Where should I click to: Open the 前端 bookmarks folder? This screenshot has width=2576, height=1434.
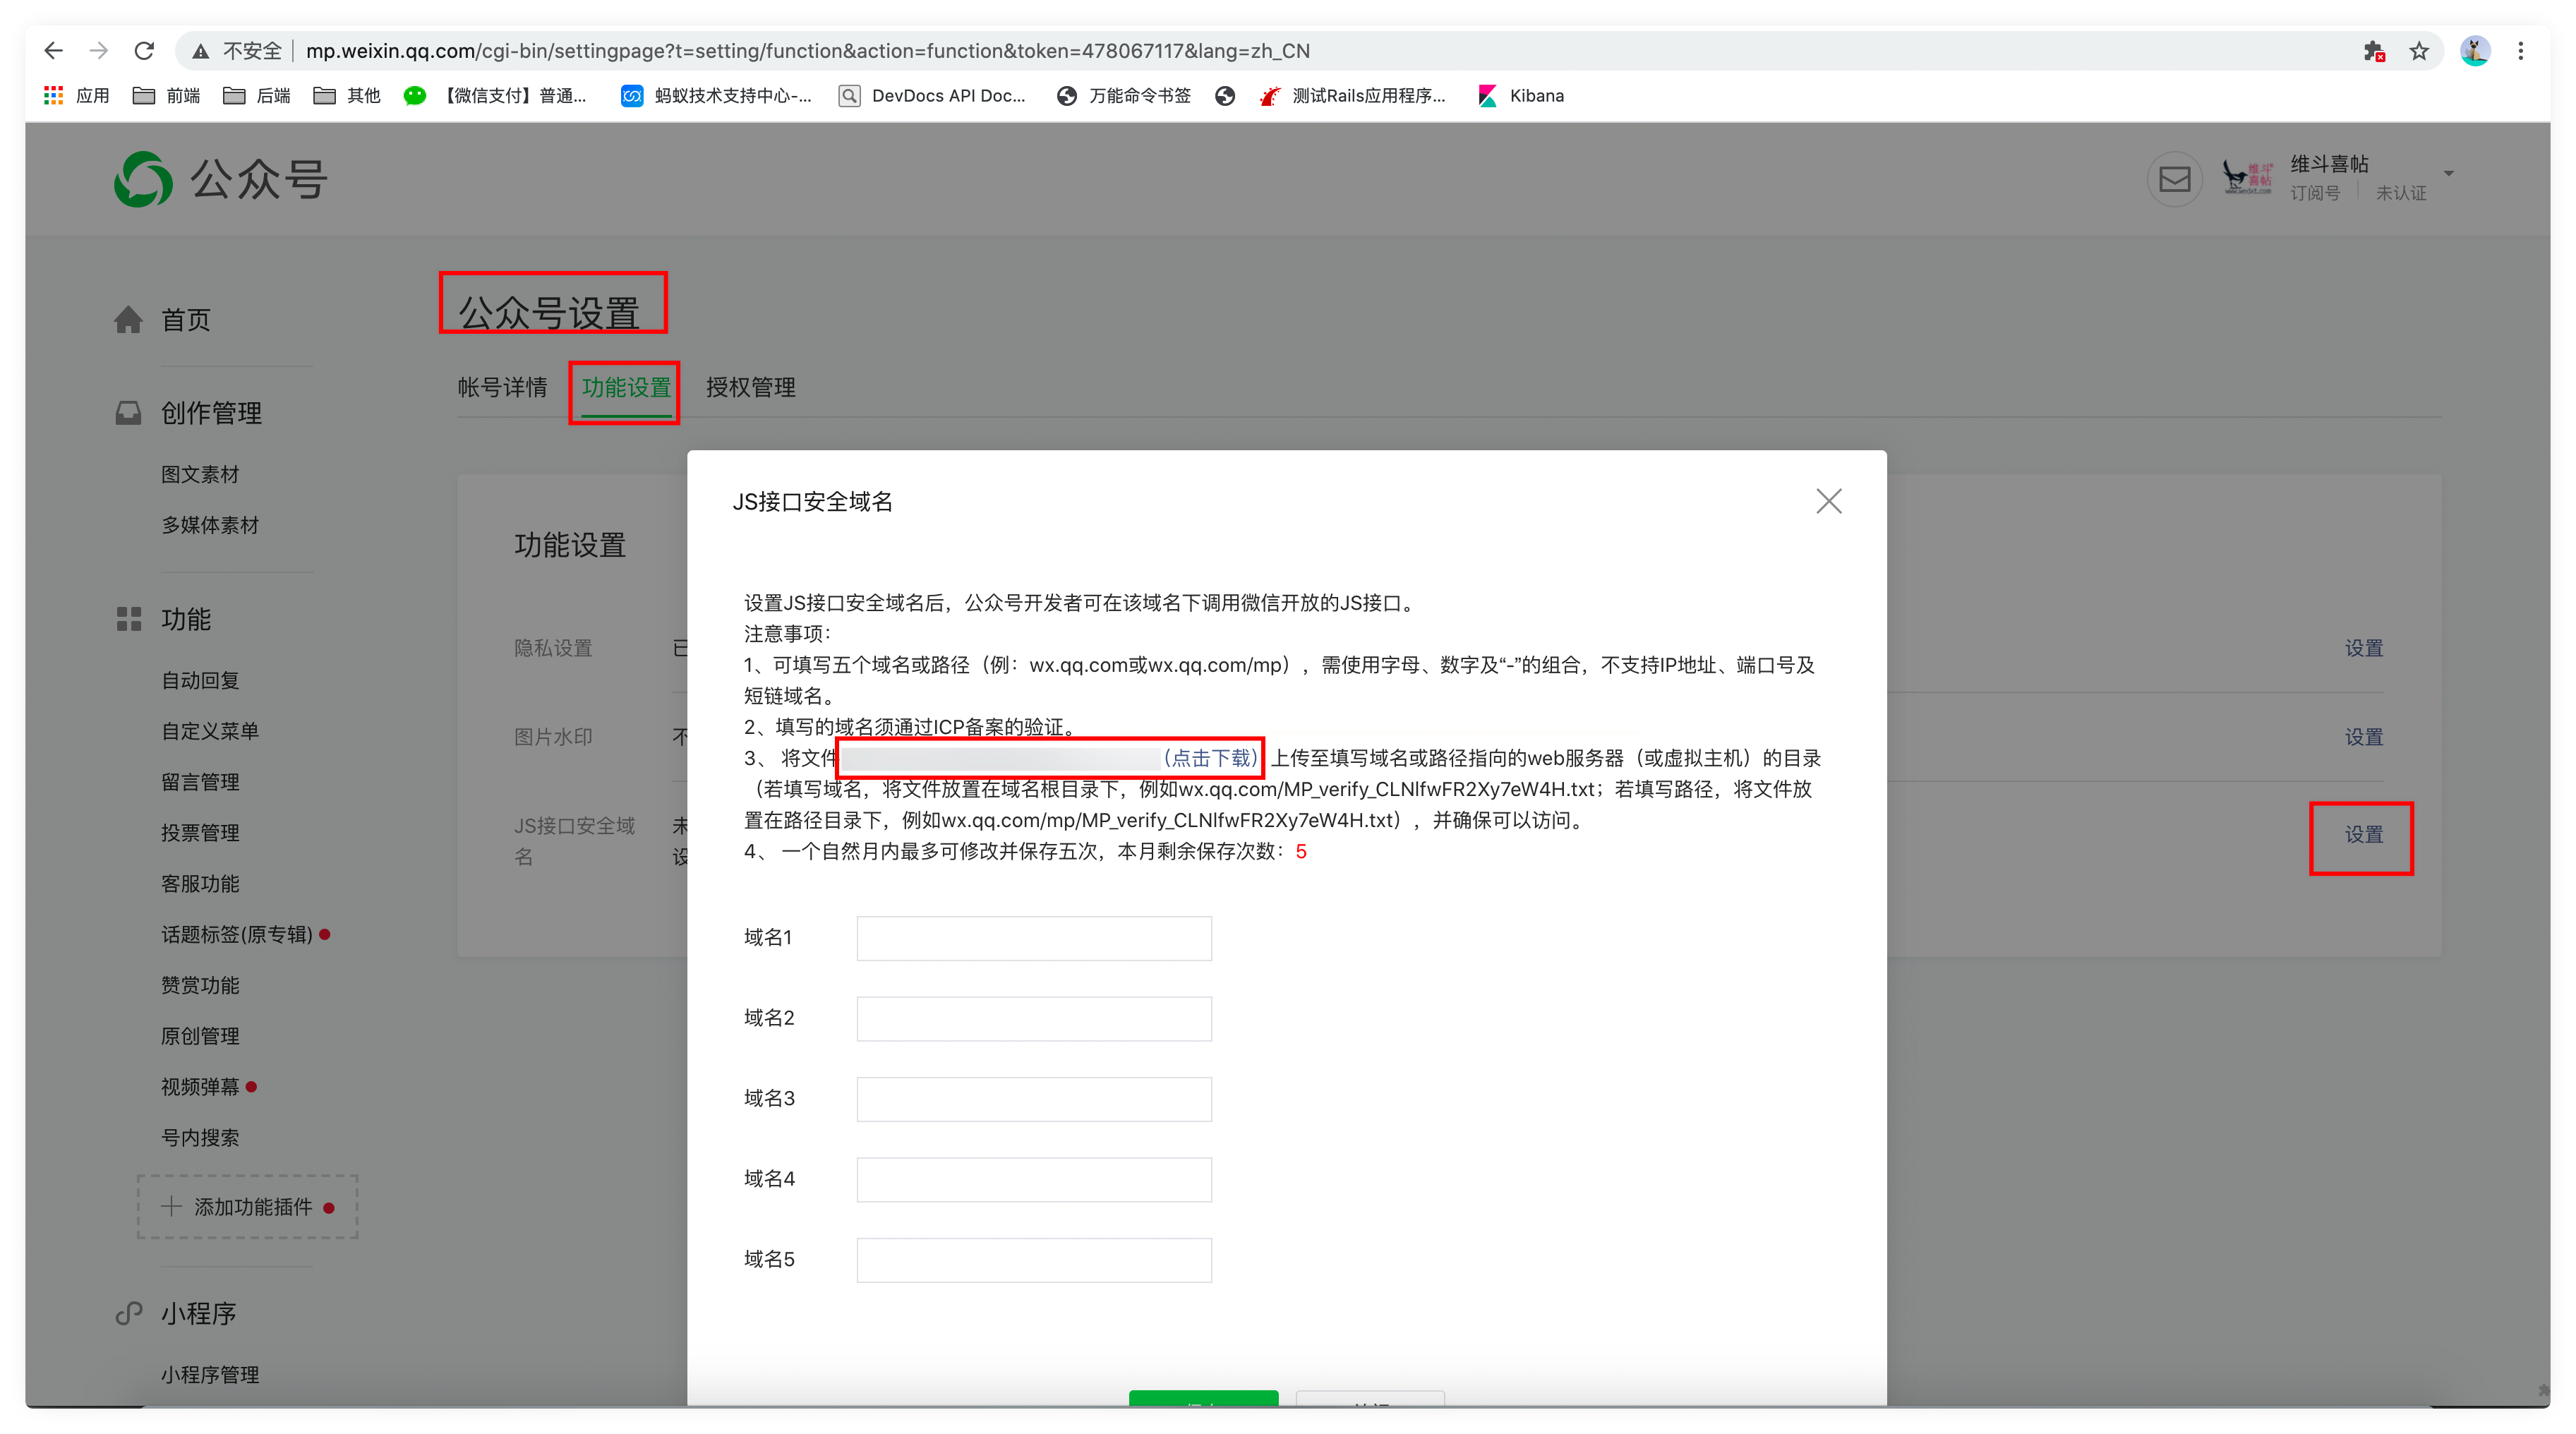click(166, 95)
